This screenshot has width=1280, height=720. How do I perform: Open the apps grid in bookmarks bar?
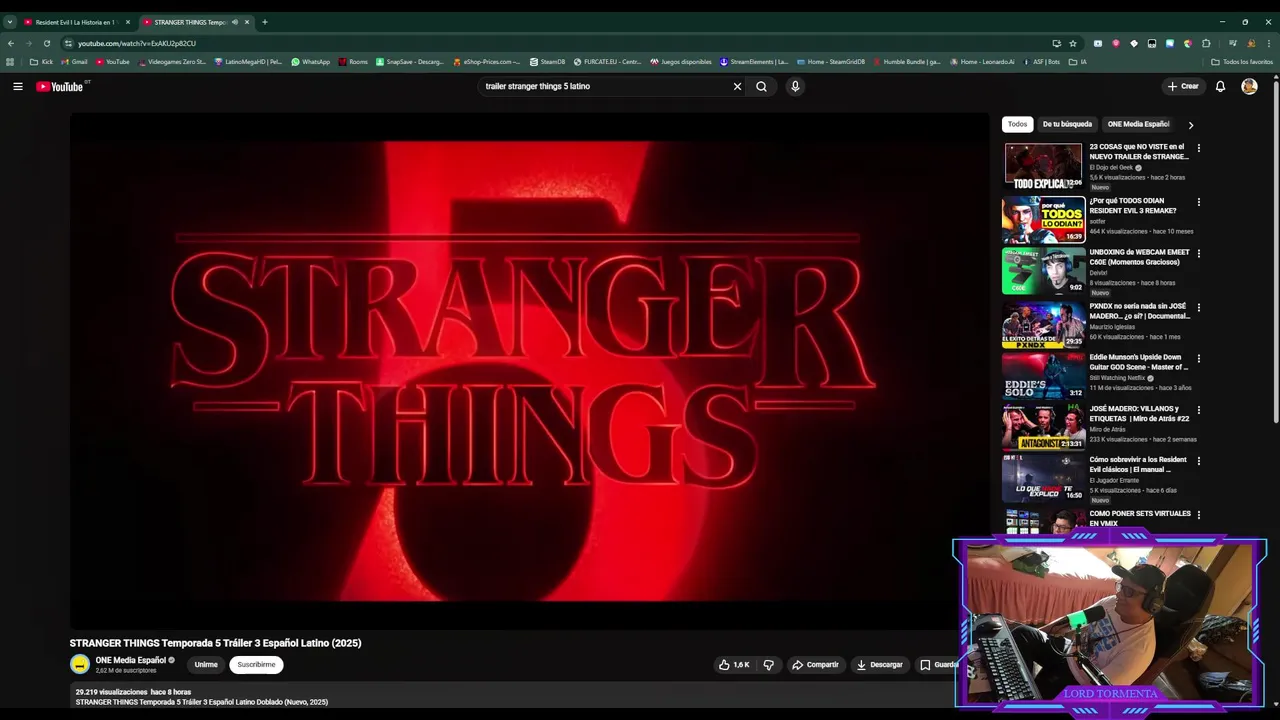pos(10,62)
